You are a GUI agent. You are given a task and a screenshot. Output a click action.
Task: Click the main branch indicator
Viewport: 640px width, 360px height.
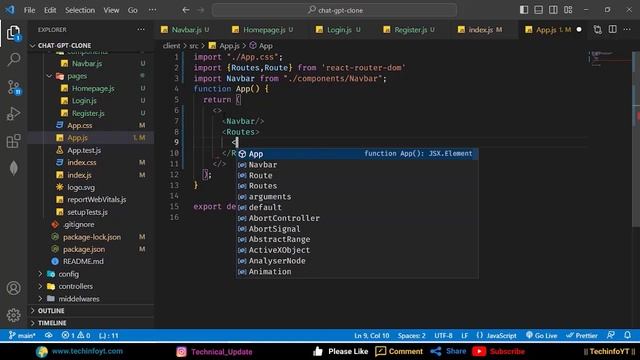pyautogui.click(x=22, y=336)
